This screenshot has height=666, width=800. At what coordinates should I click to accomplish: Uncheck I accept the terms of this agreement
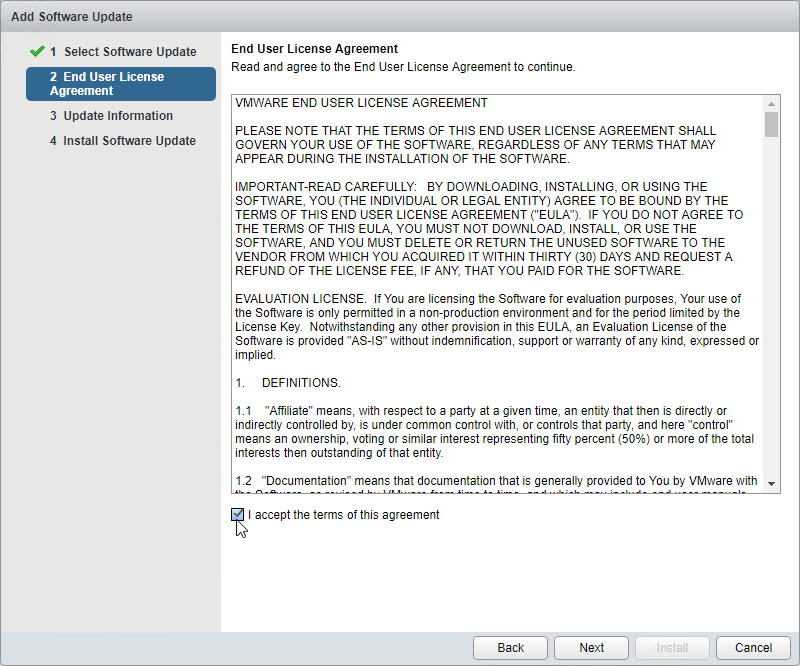pos(237,514)
